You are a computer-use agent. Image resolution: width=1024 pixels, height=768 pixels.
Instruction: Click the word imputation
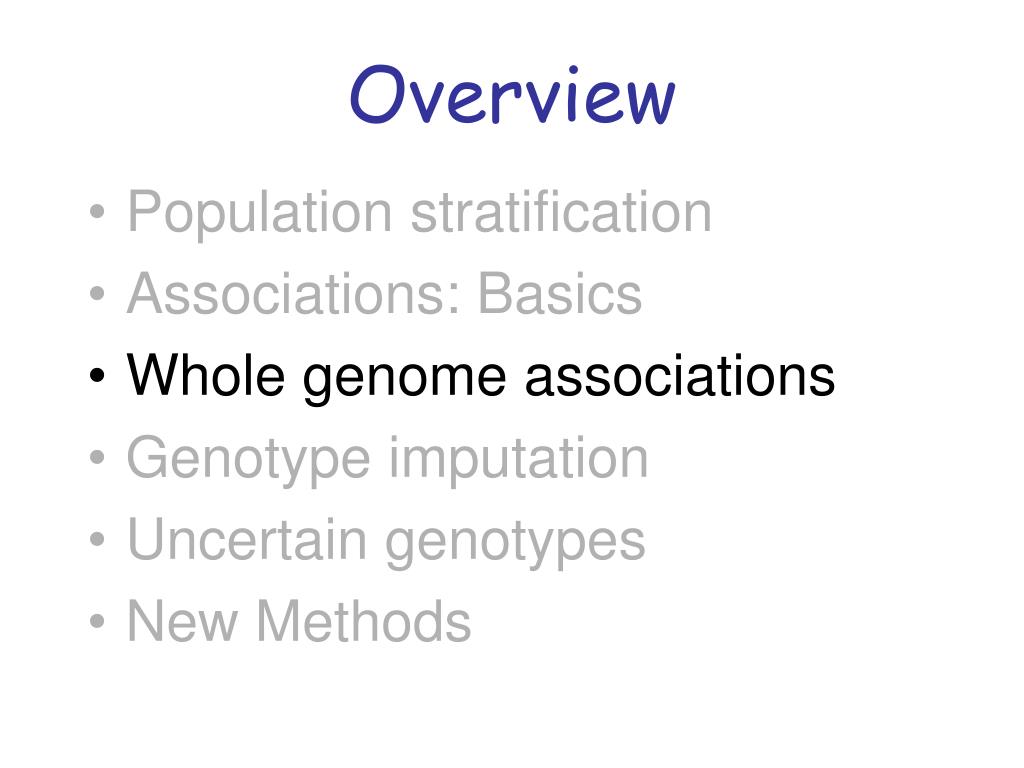coord(519,458)
